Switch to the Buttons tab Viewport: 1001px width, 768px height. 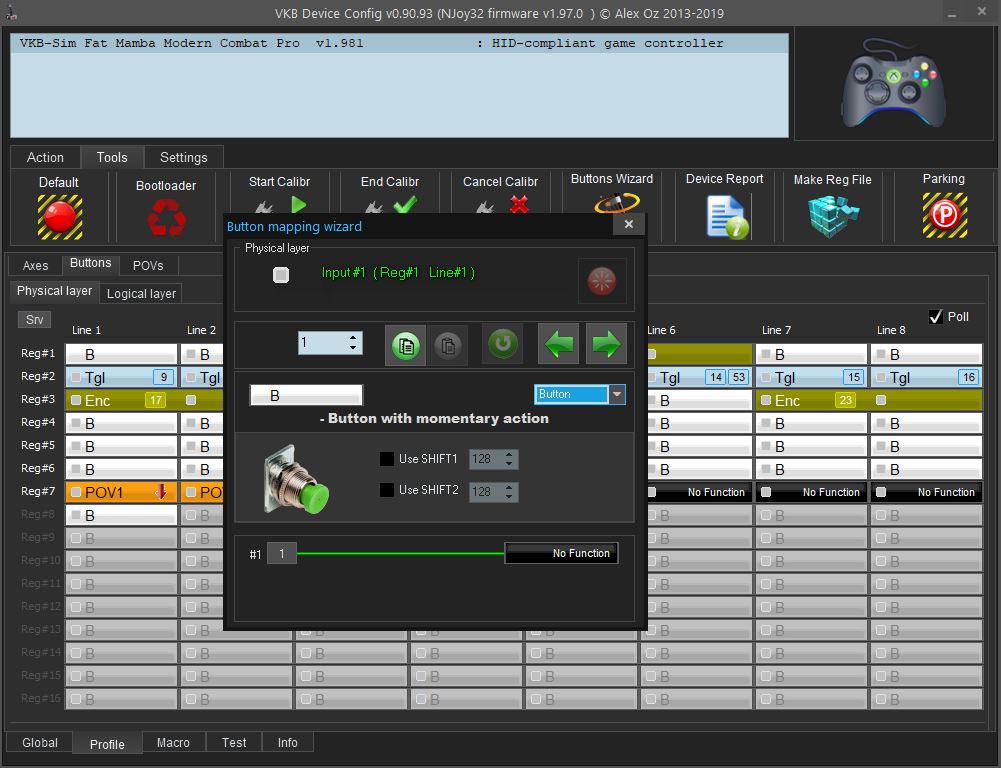pyautogui.click(x=90, y=264)
